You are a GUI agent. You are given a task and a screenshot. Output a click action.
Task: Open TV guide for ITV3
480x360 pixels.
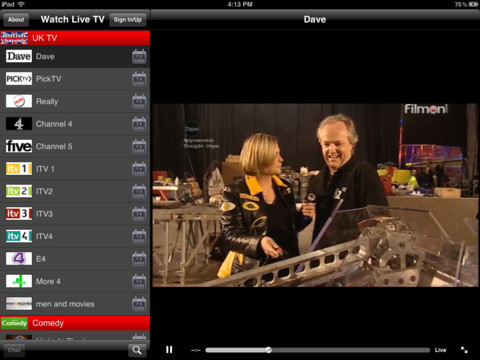click(139, 214)
